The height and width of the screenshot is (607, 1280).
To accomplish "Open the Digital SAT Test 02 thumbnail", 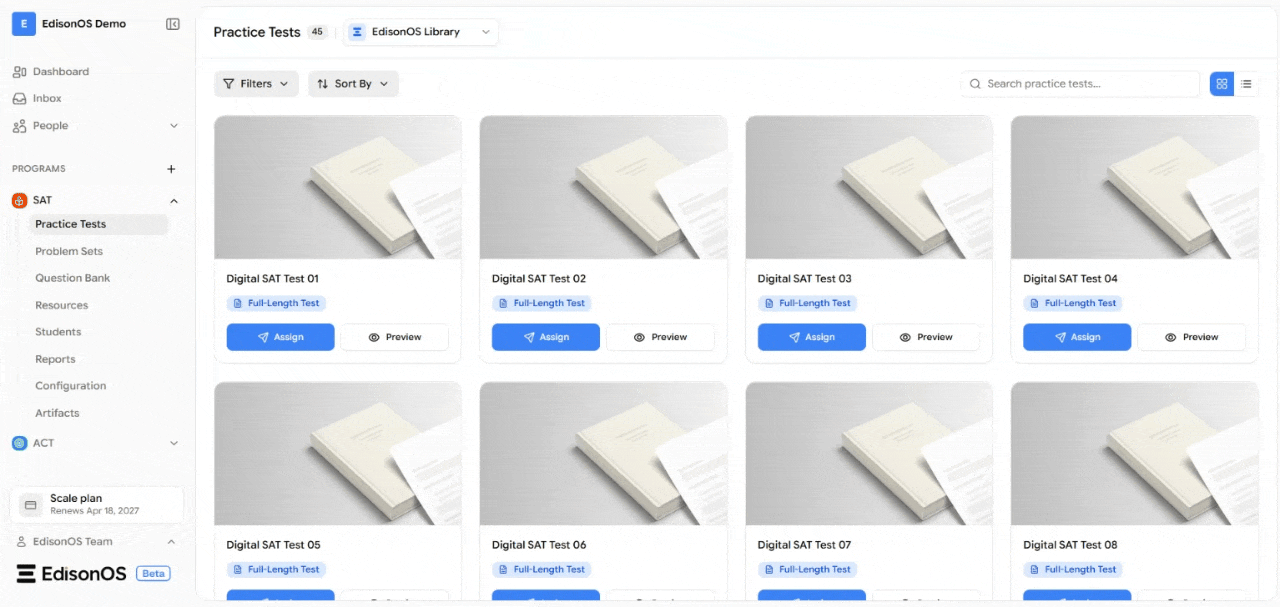I will 603,187.
